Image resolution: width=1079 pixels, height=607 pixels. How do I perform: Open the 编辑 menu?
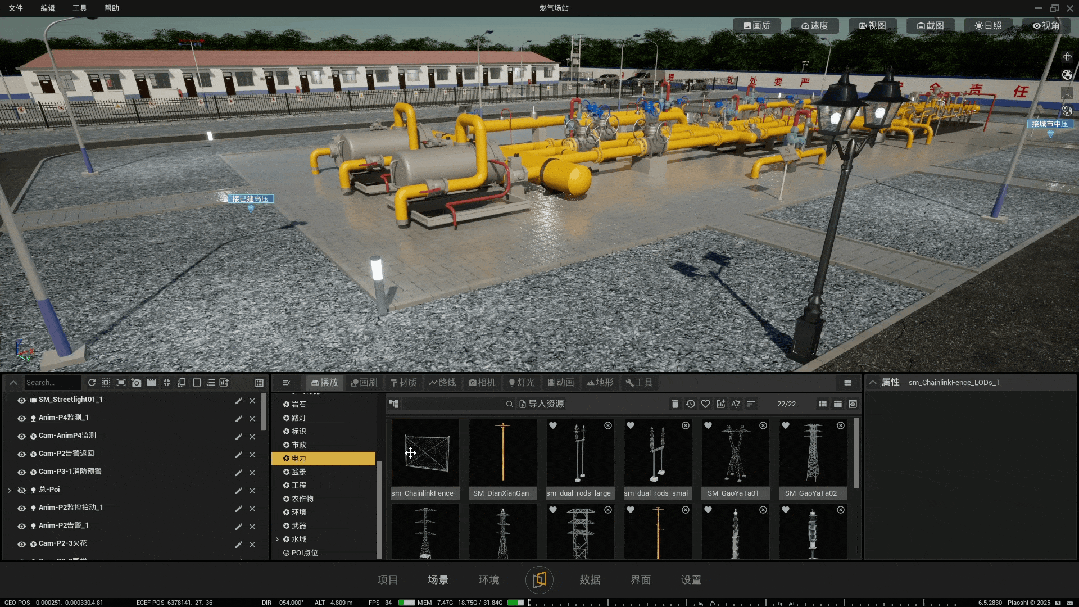47,8
